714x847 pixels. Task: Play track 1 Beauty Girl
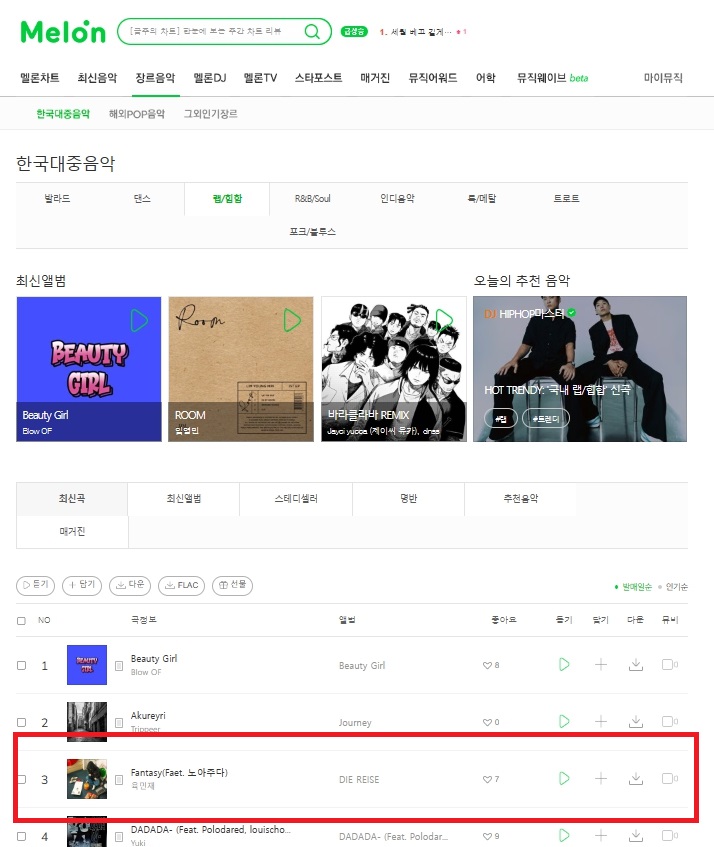click(564, 664)
